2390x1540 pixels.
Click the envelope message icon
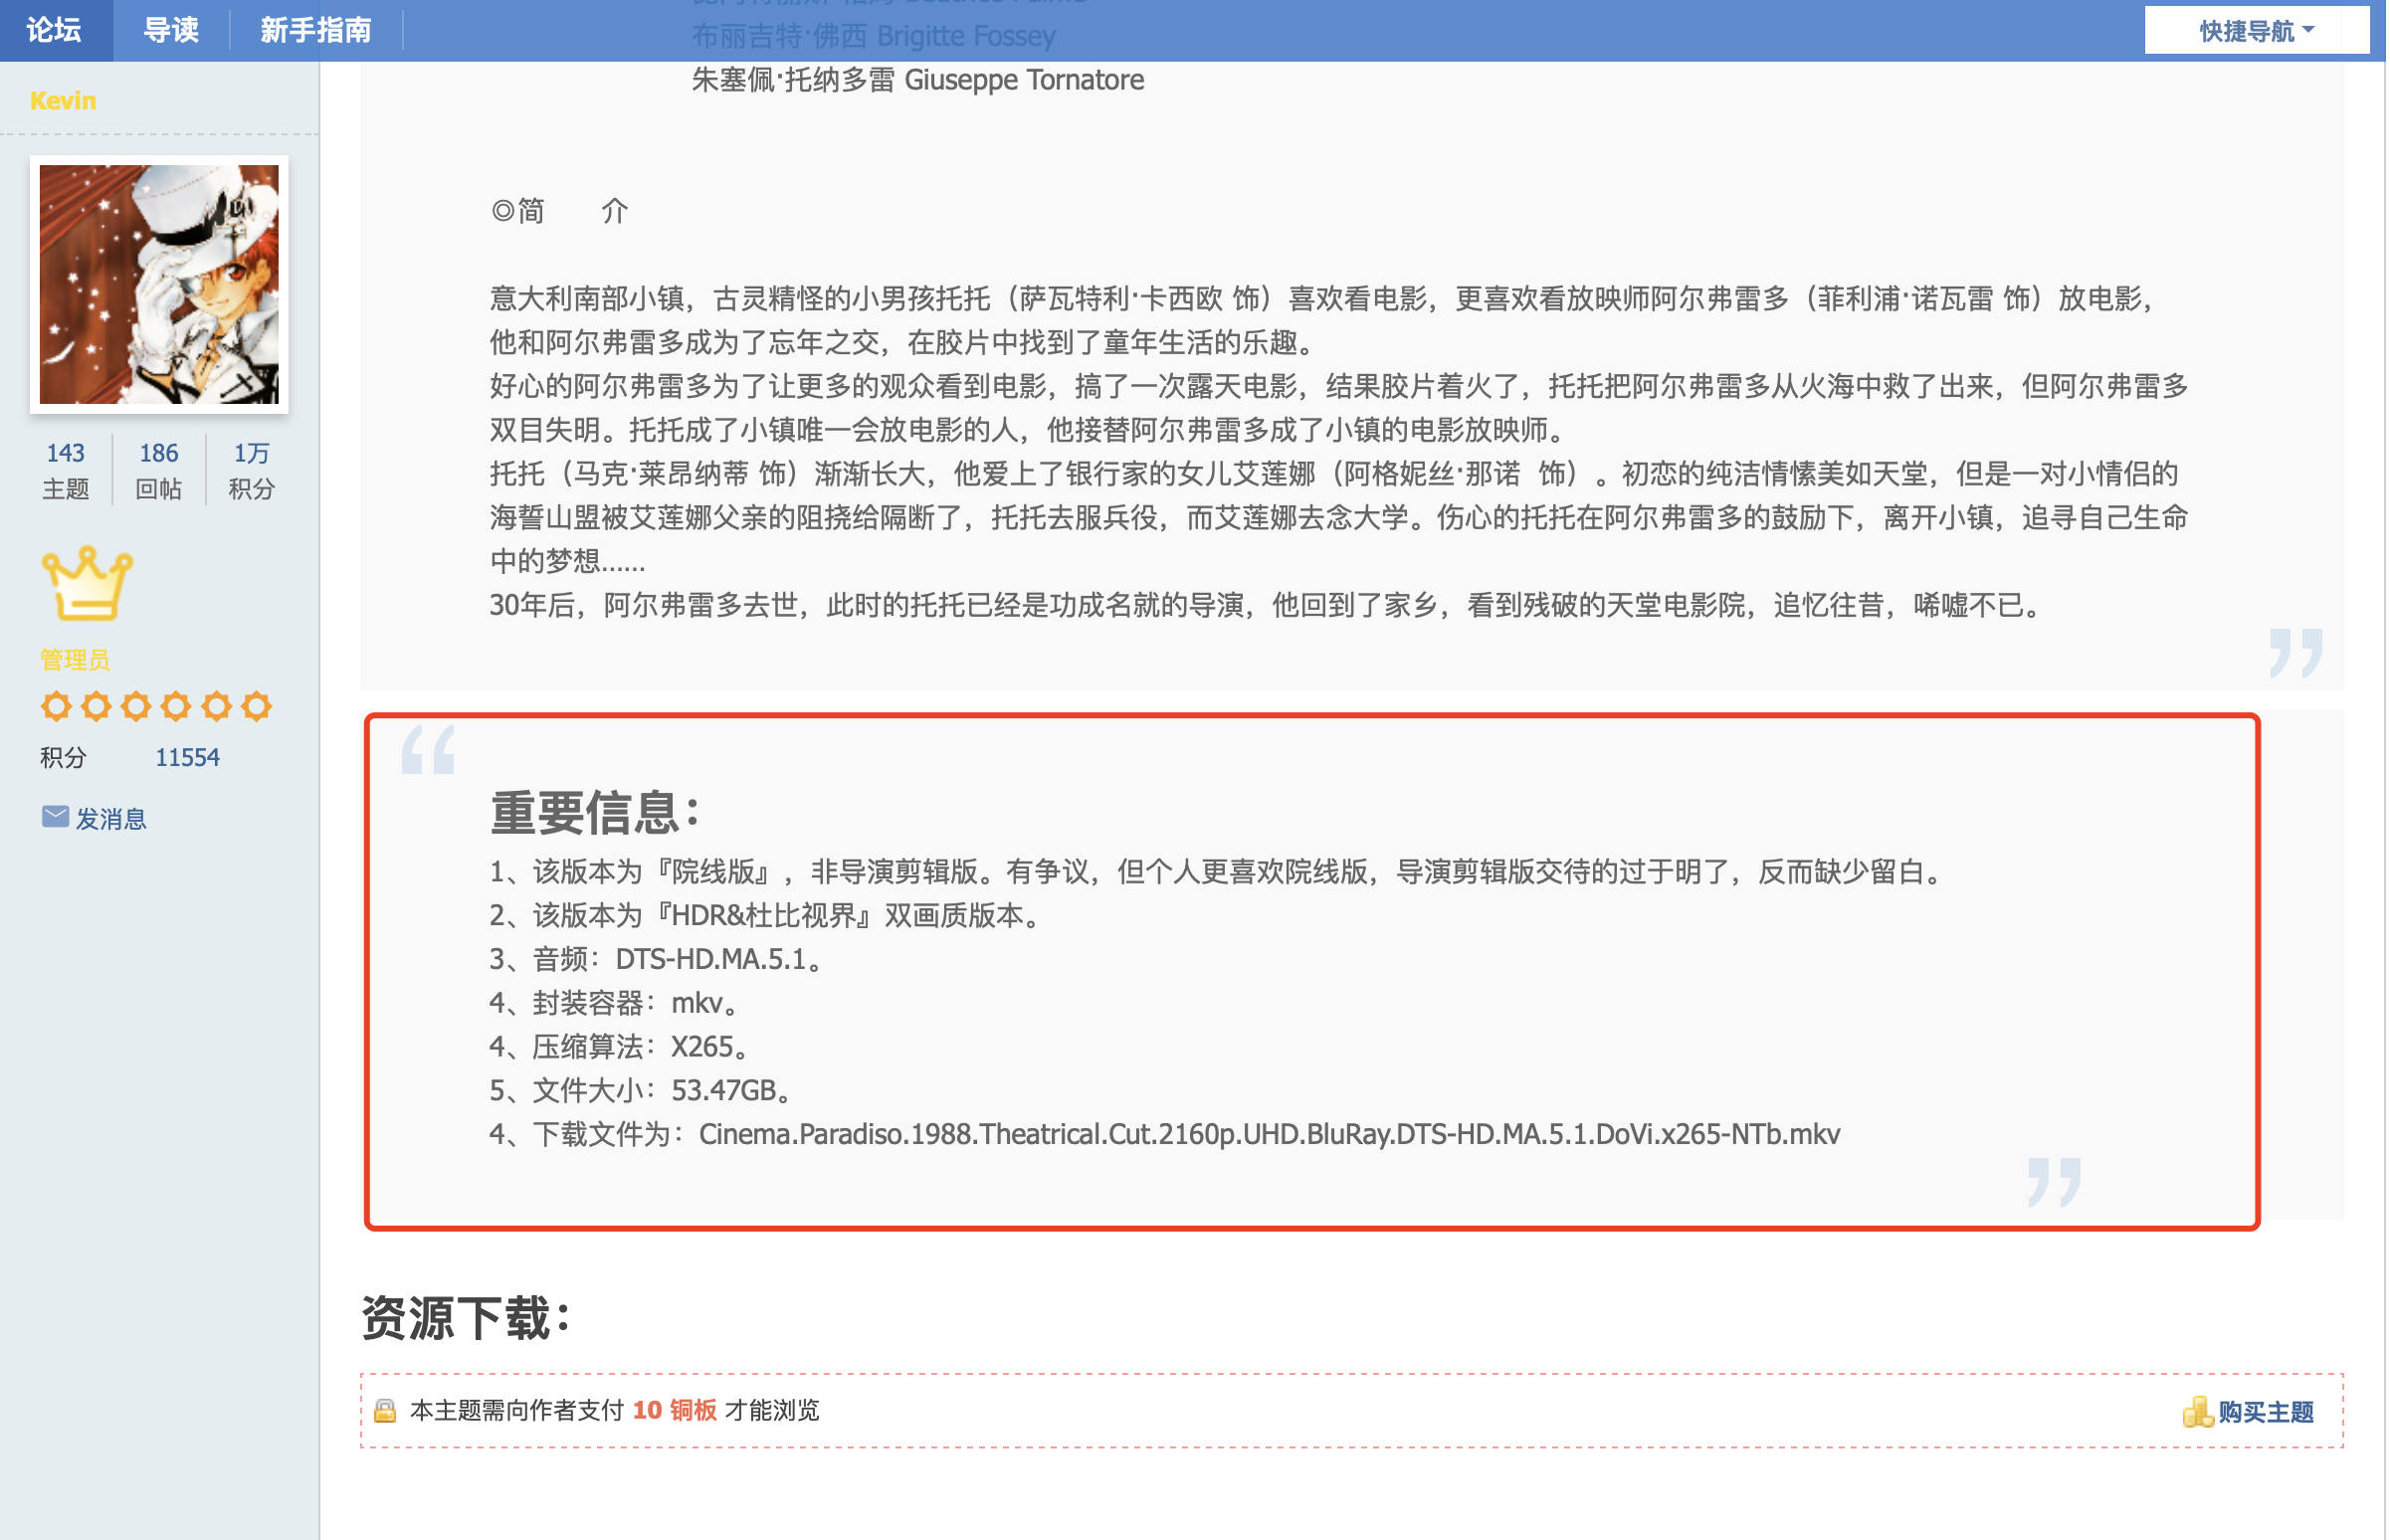tap(55, 818)
